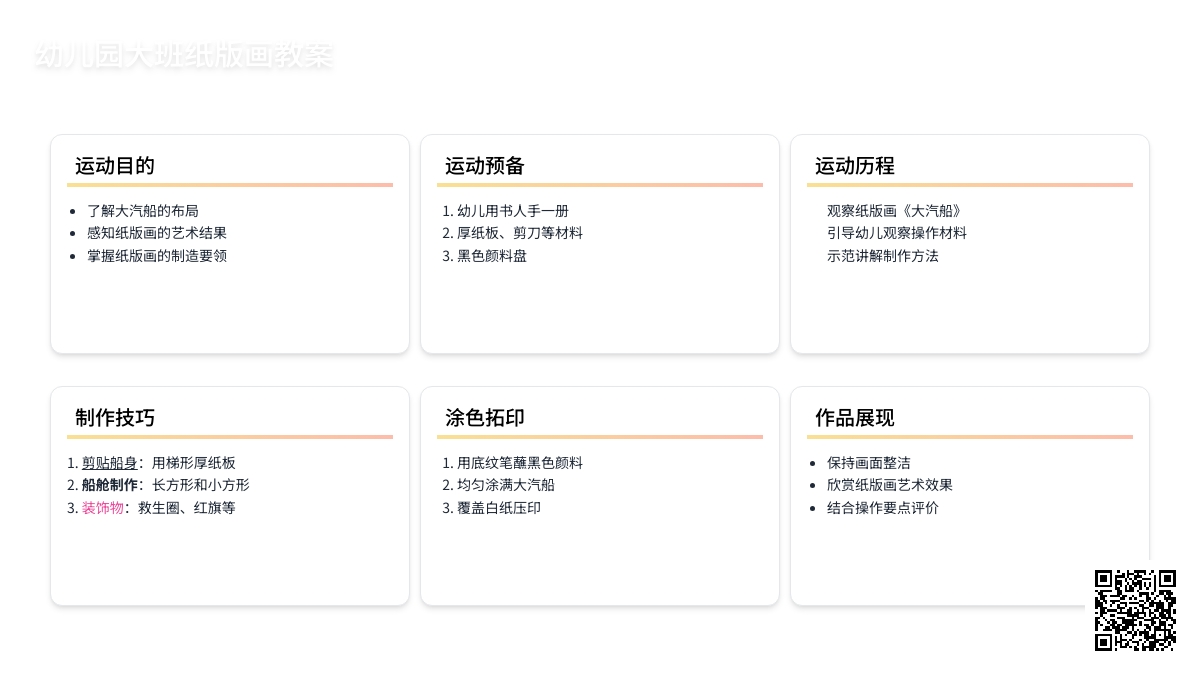Click the QR code image
1200x675 pixels.
[x=1135, y=610]
